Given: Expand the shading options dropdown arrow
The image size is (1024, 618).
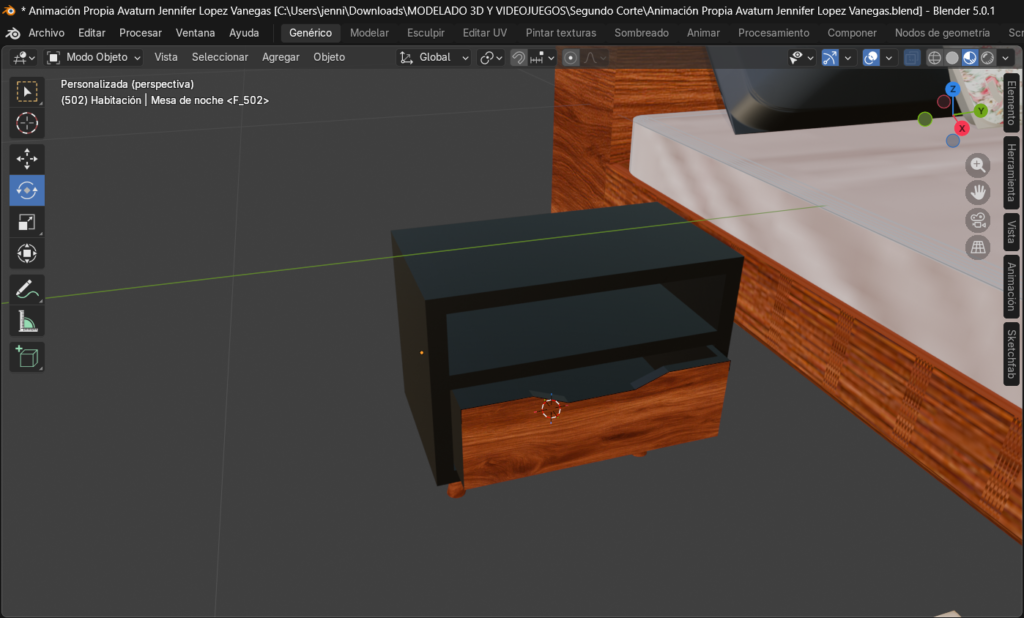Looking at the screenshot, I should 1006,58.
